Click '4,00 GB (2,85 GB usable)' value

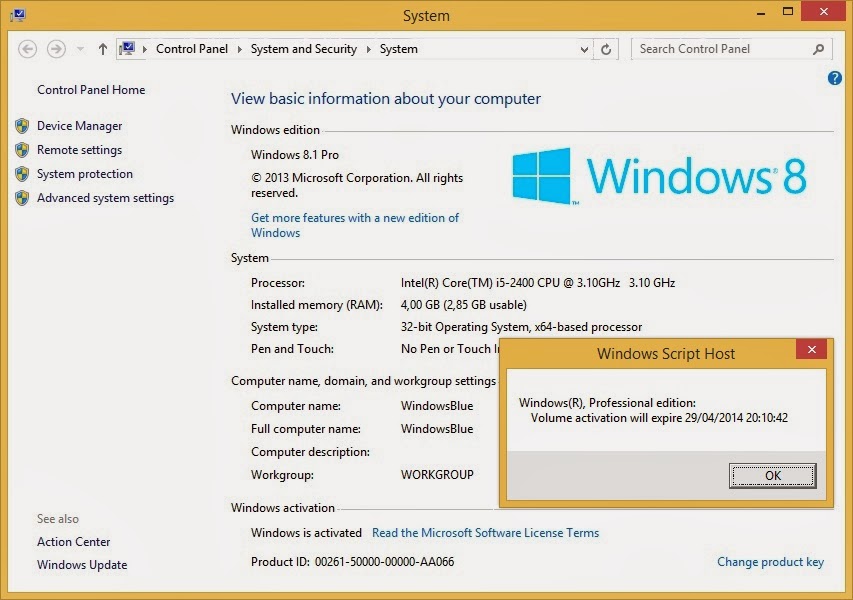[463, 305]
